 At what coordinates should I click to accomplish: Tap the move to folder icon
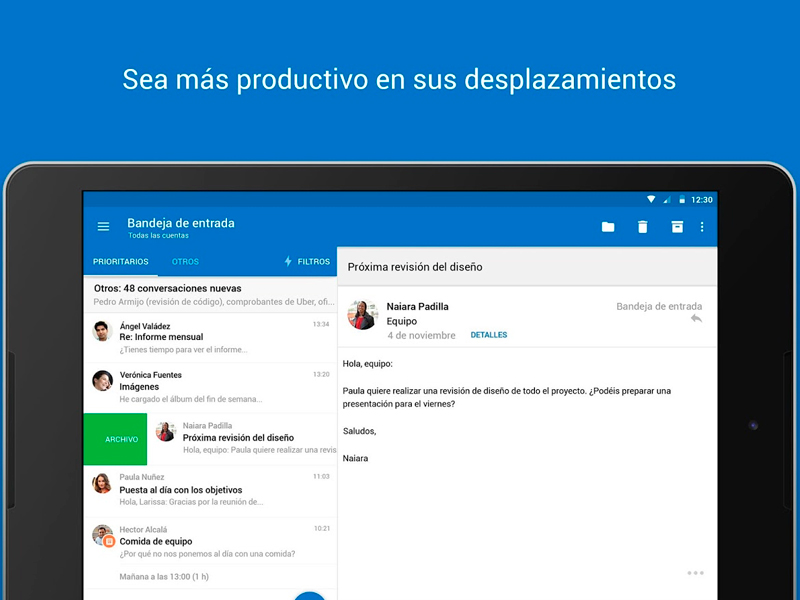point(608,227)
